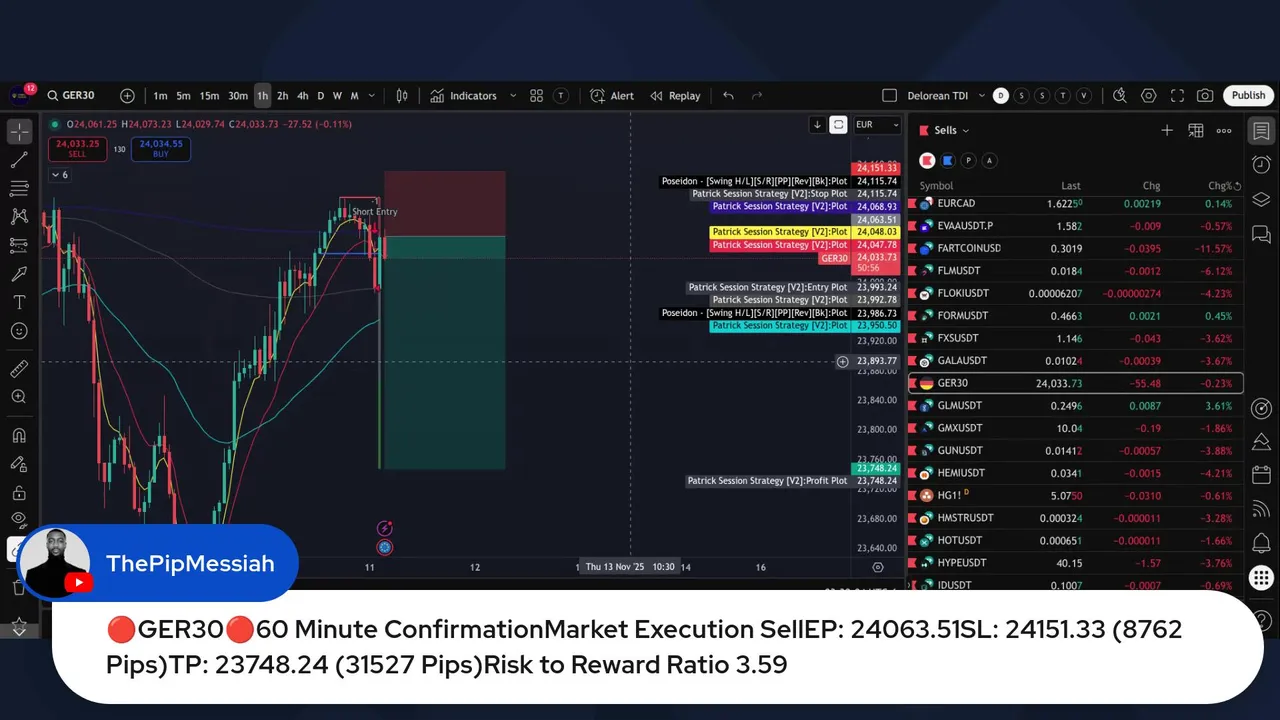
Task: Select the ruler measure tool
Action: click(19, 369)
